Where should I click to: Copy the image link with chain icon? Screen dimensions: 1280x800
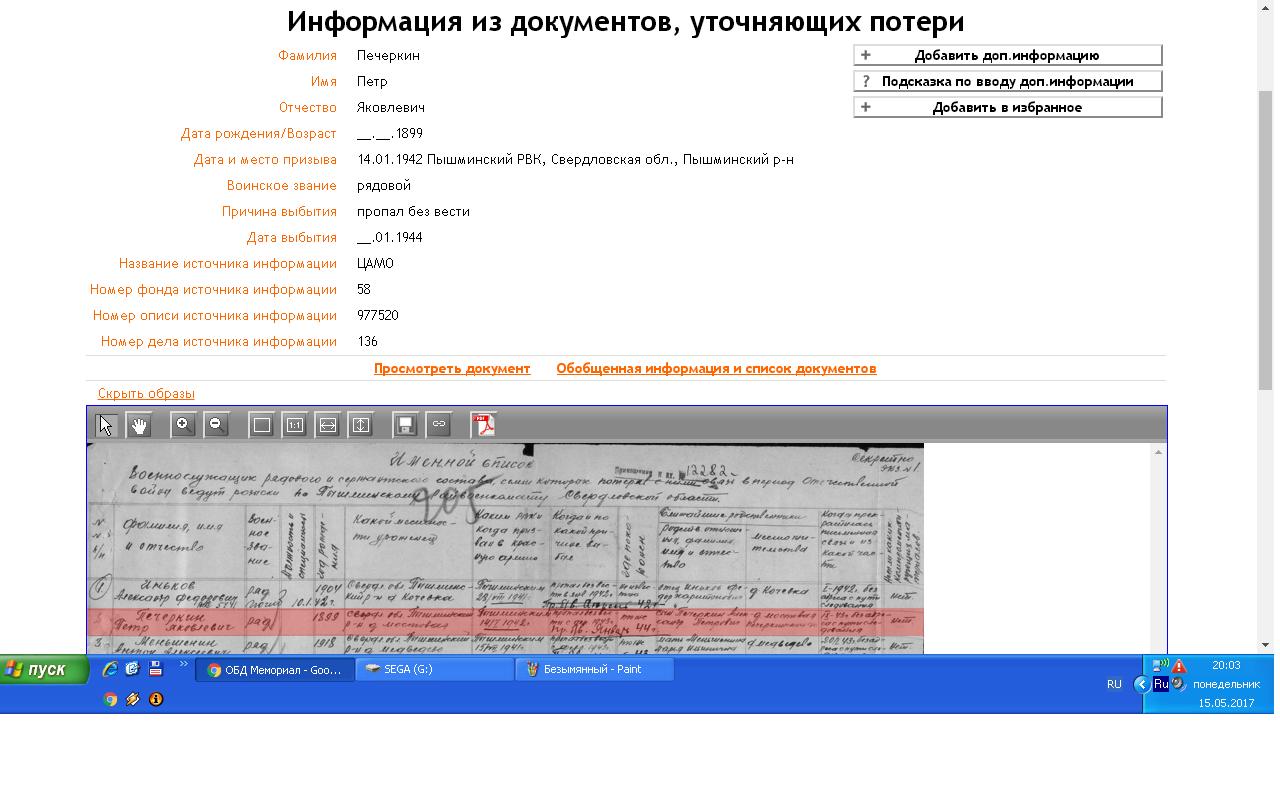[x=438, y=425]
